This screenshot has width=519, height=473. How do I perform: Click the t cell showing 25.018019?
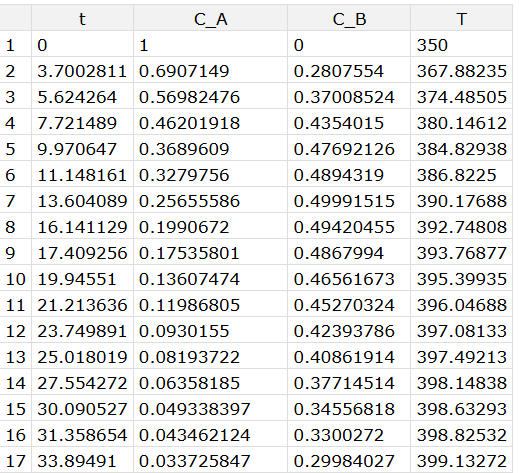pyautogui.click(x=82, y=356)
